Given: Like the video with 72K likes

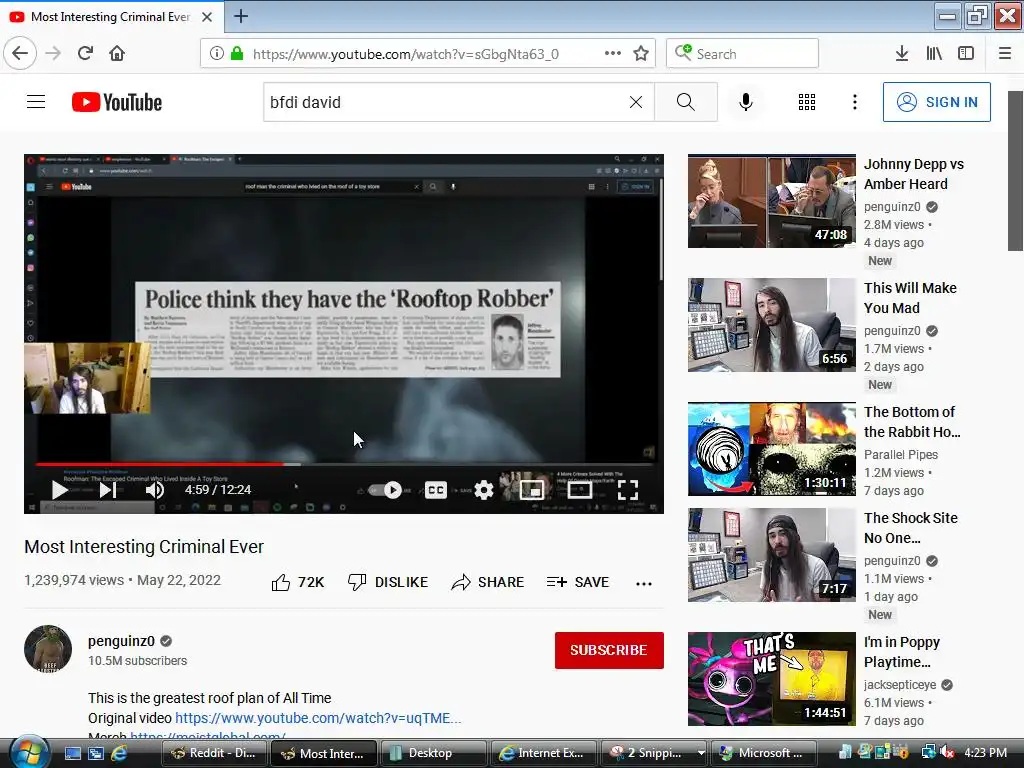Looking at the screenshot, I should (x=298, y=582).
